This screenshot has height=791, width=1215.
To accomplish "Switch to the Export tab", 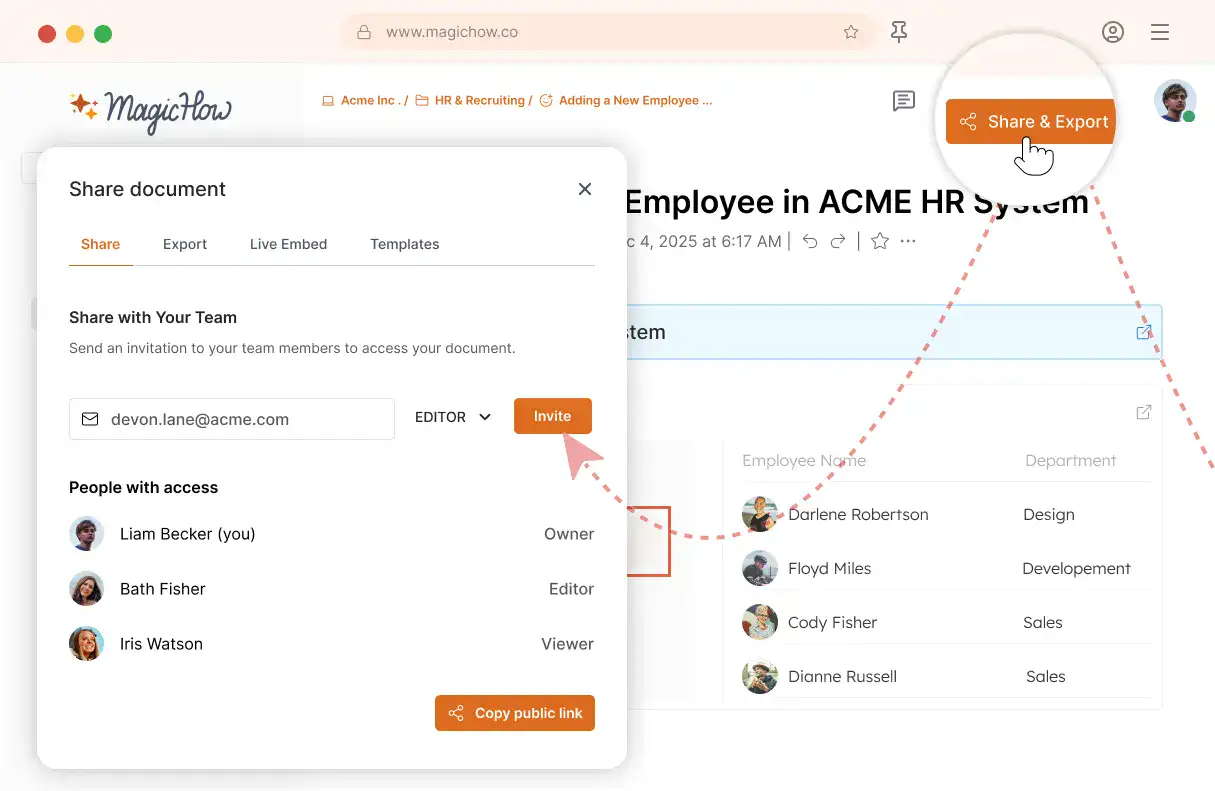I will tap(185, 244).
